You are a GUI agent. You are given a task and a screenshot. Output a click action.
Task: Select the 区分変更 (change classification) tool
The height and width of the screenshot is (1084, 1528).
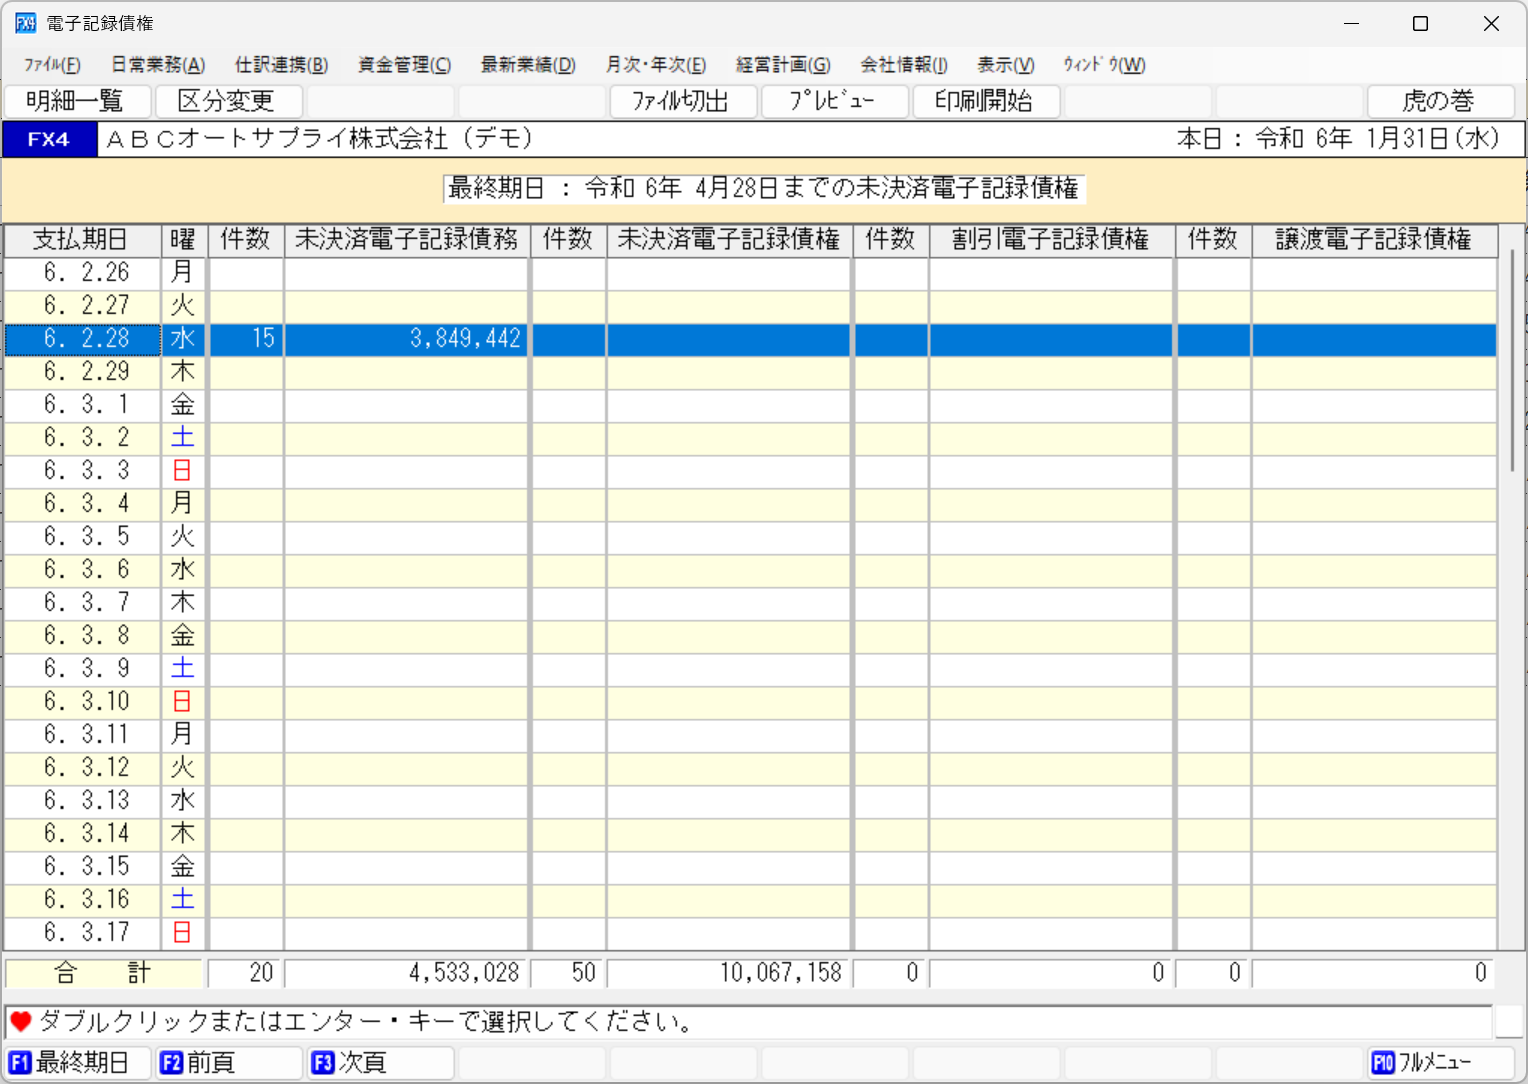coord(228,101)
